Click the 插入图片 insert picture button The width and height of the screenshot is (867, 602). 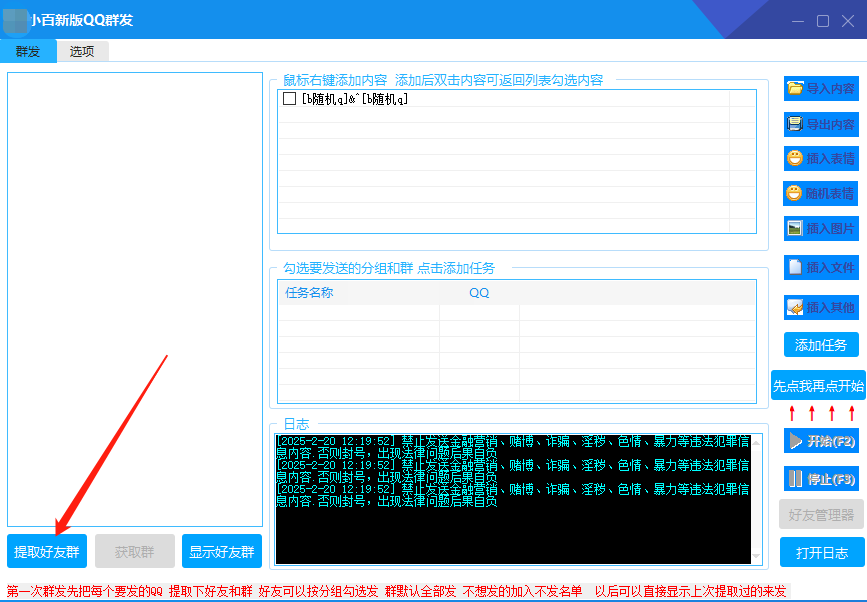(821, 228)
